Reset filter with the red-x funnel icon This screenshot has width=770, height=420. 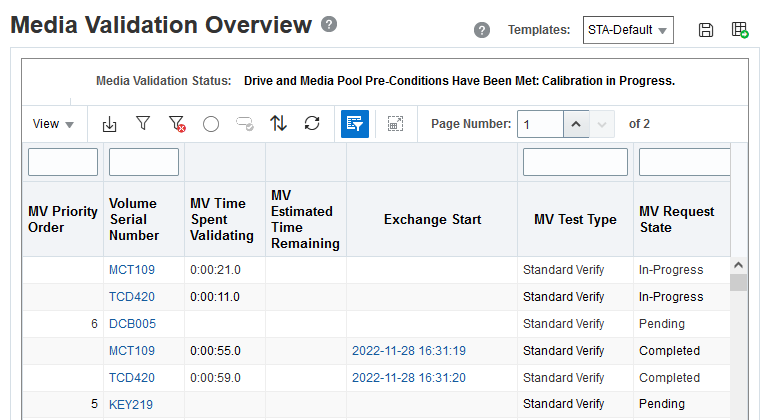pos(177,124)
